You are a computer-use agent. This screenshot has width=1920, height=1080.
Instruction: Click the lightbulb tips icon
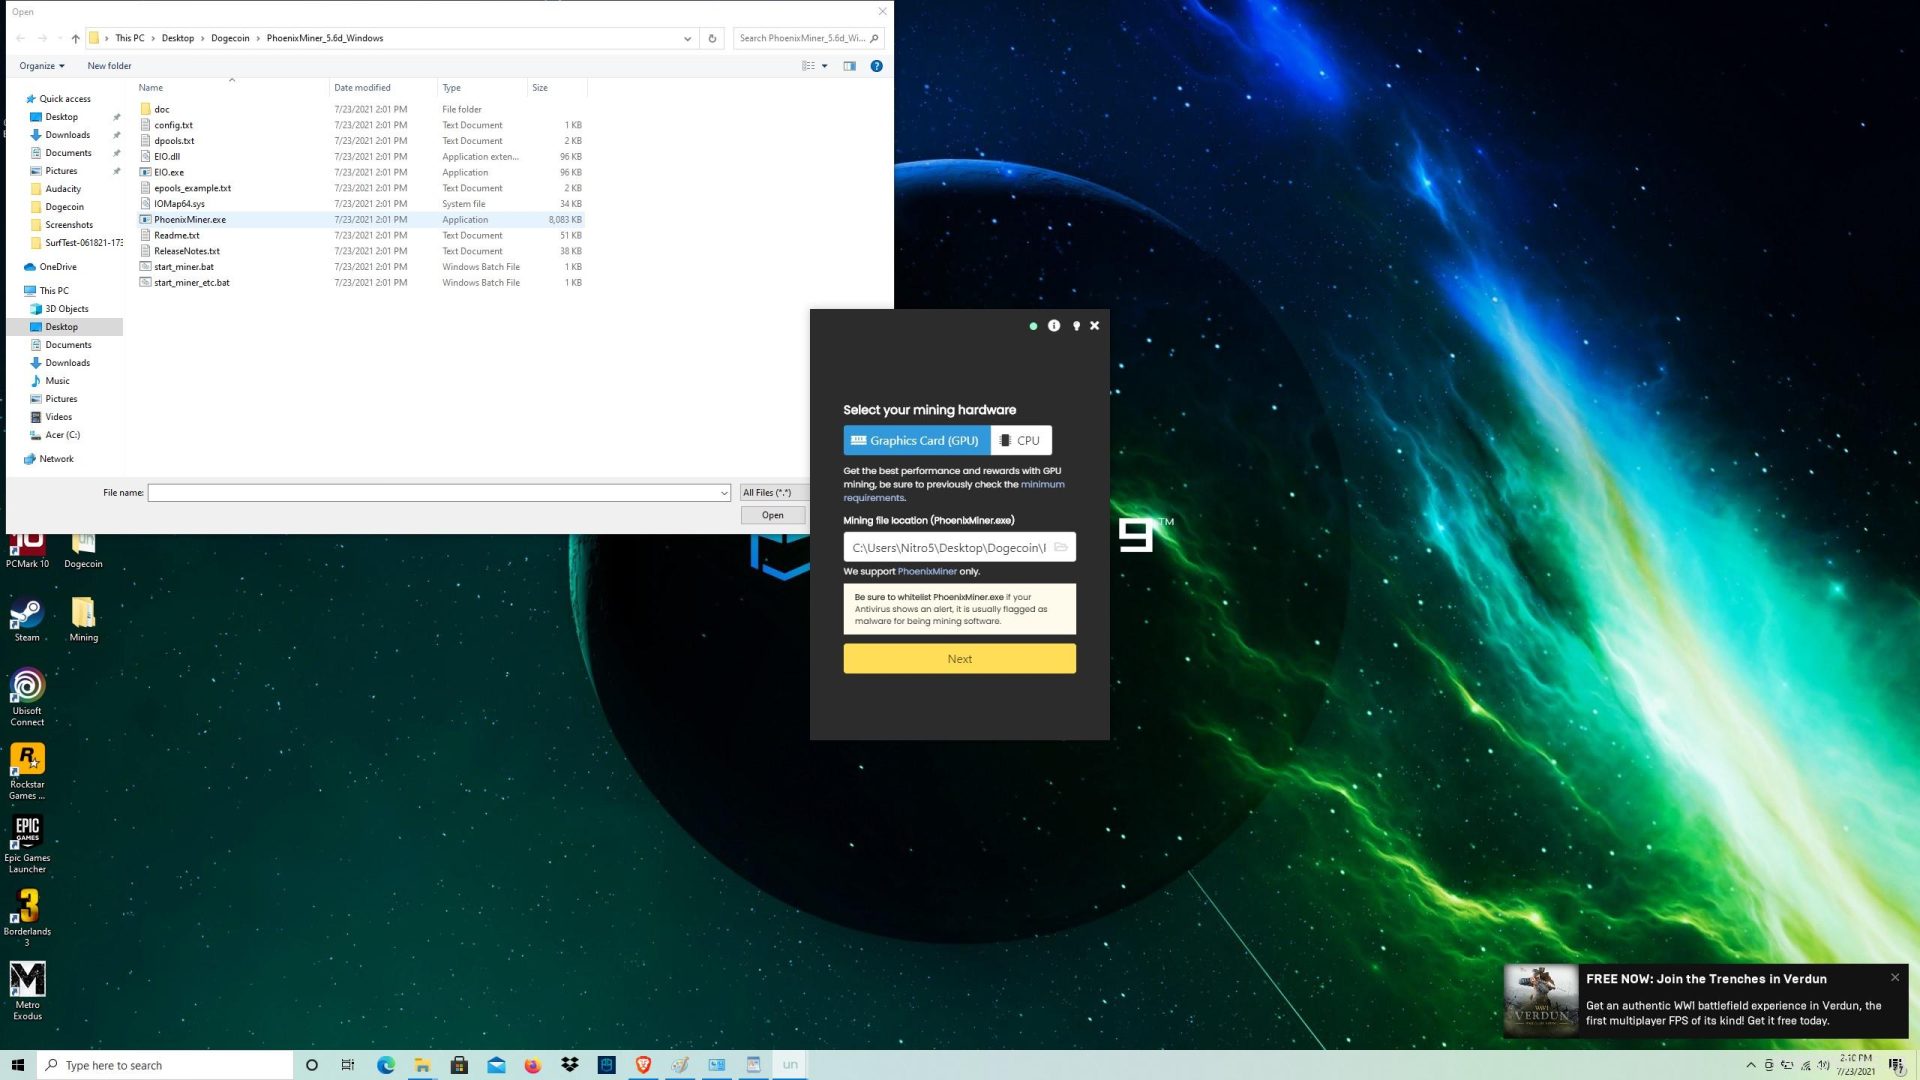coord(1076,326)
